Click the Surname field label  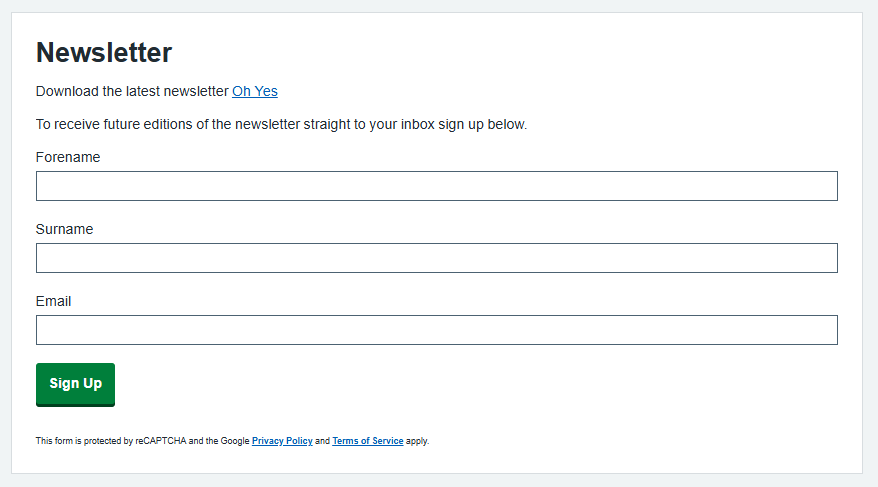point(64,229)
